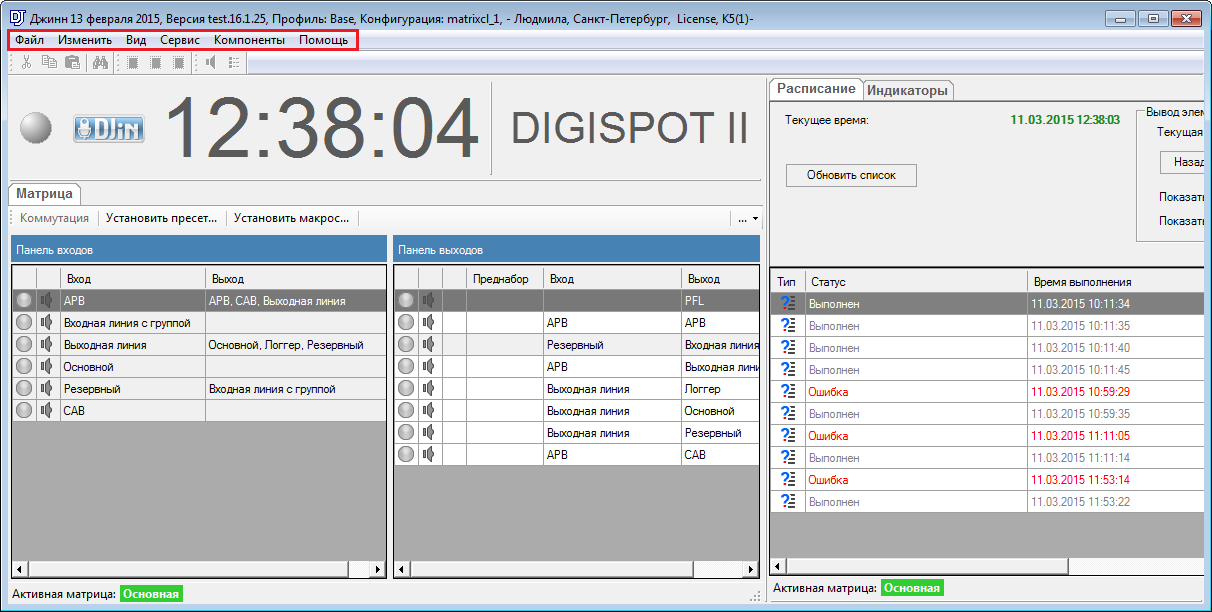Click the type icon of the 11:53:22 schedule entry
This screenshot has height=612, width=1212.
pos(787,502)
